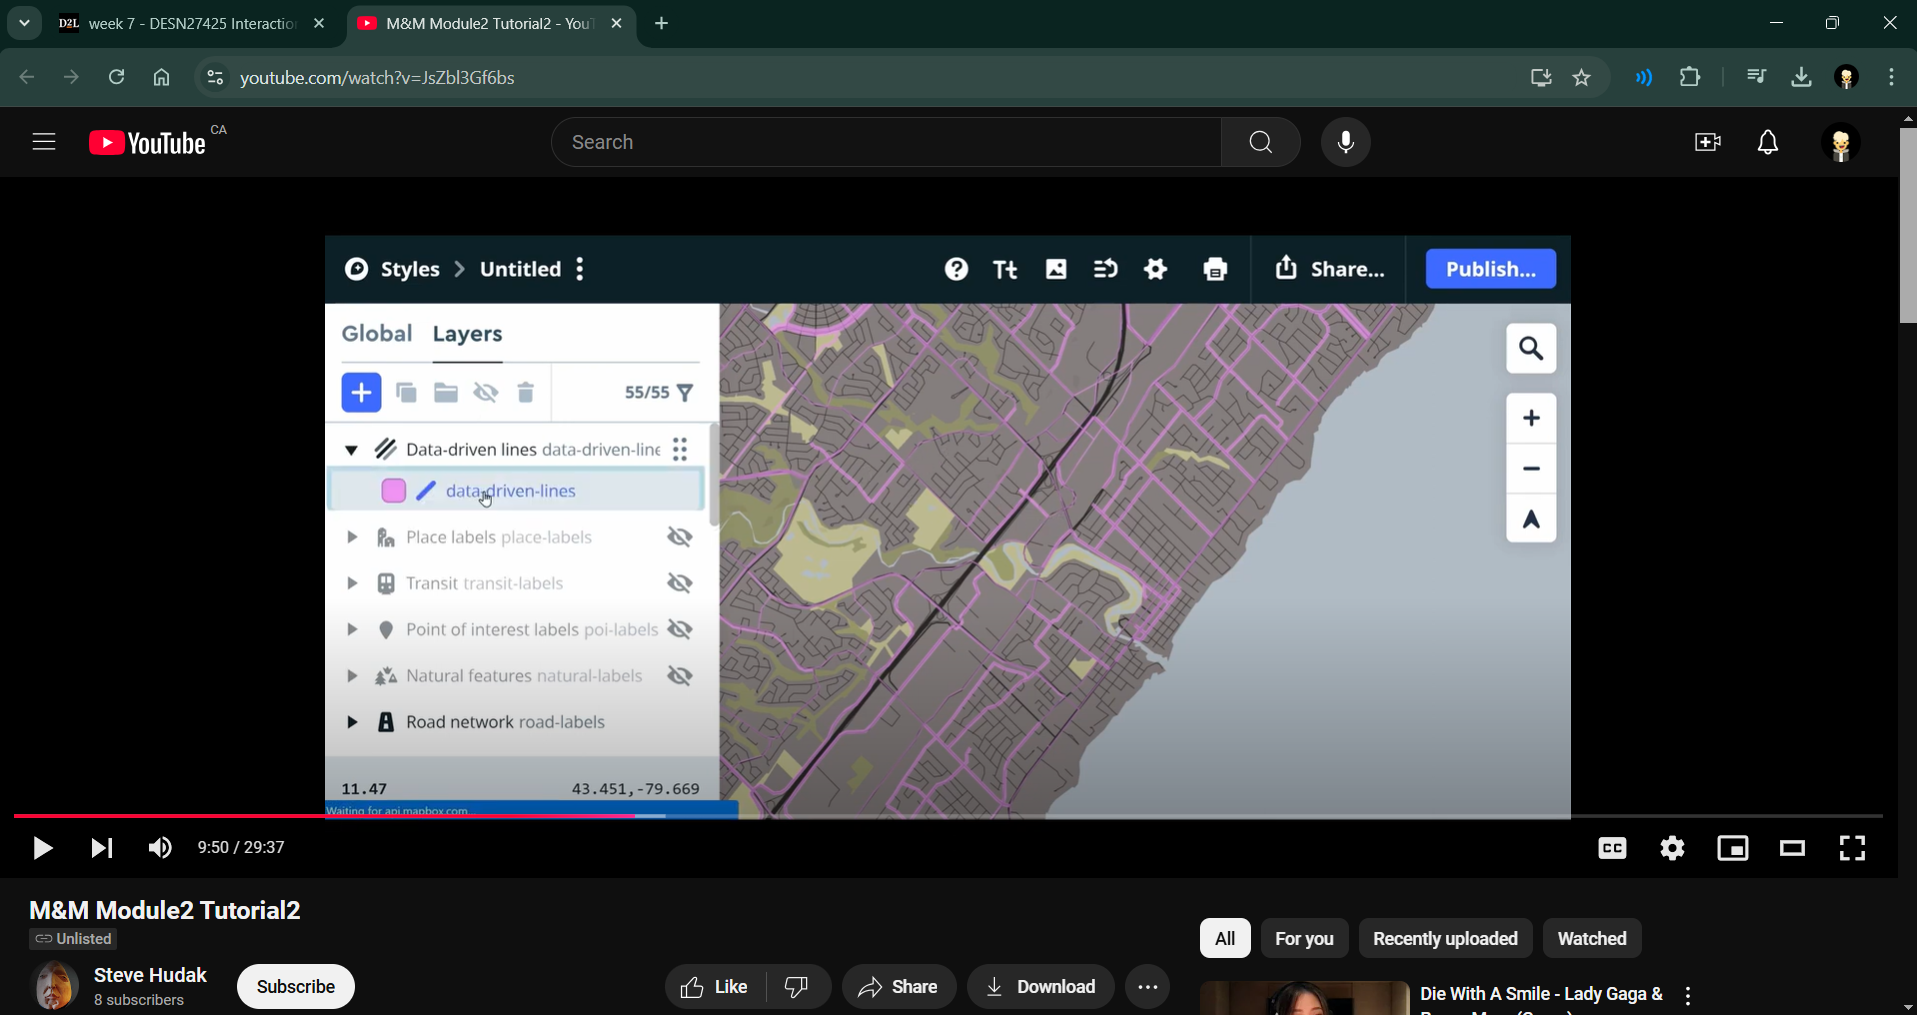1917x1015 pixels.
Task: Click the Download button
Action: [1040, 987]
